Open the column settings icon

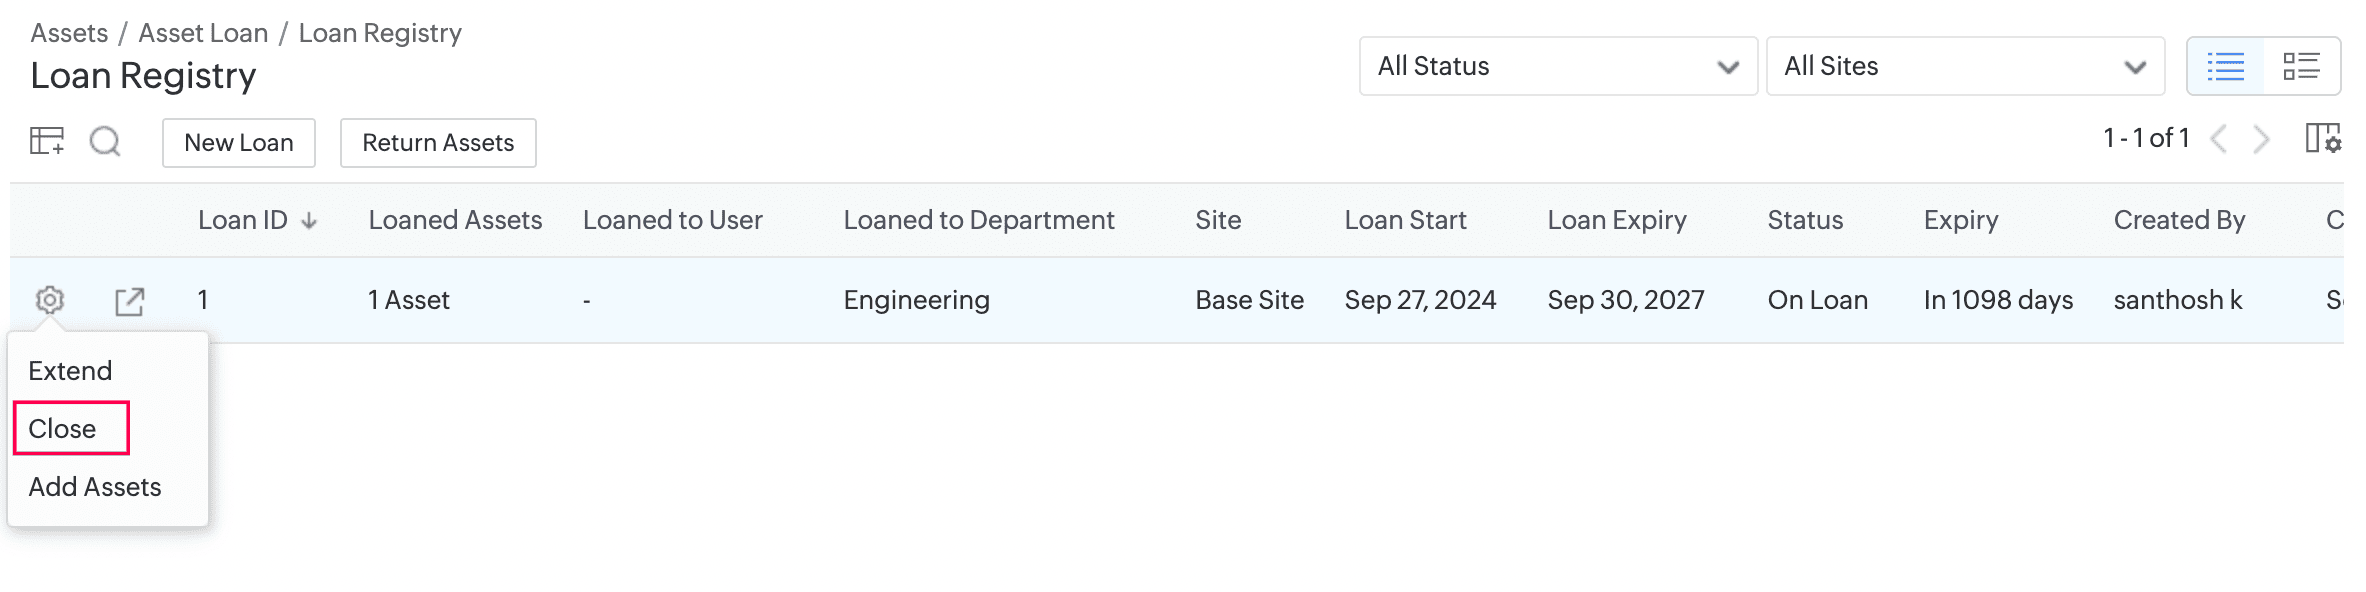click(2322, 138)
